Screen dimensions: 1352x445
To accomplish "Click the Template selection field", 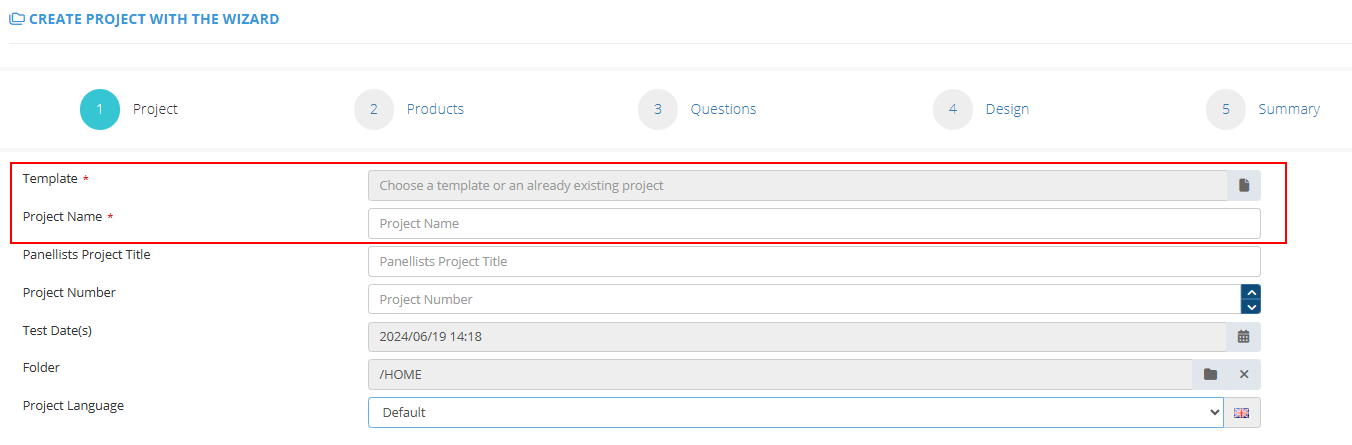I will 797,186.
